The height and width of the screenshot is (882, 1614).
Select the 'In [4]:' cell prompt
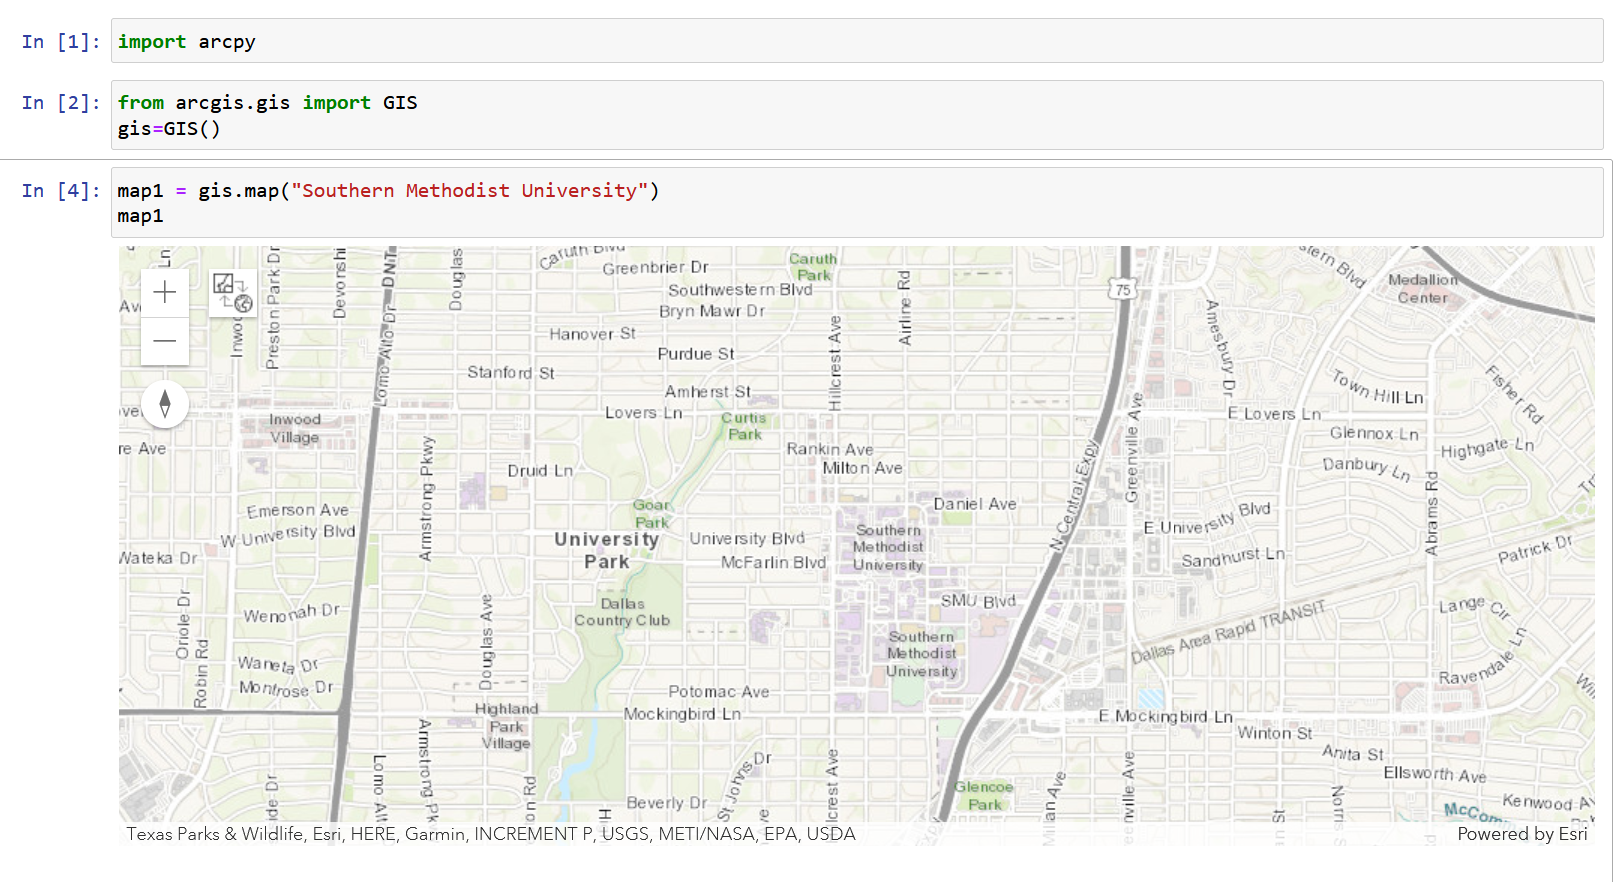click(61, 190)
